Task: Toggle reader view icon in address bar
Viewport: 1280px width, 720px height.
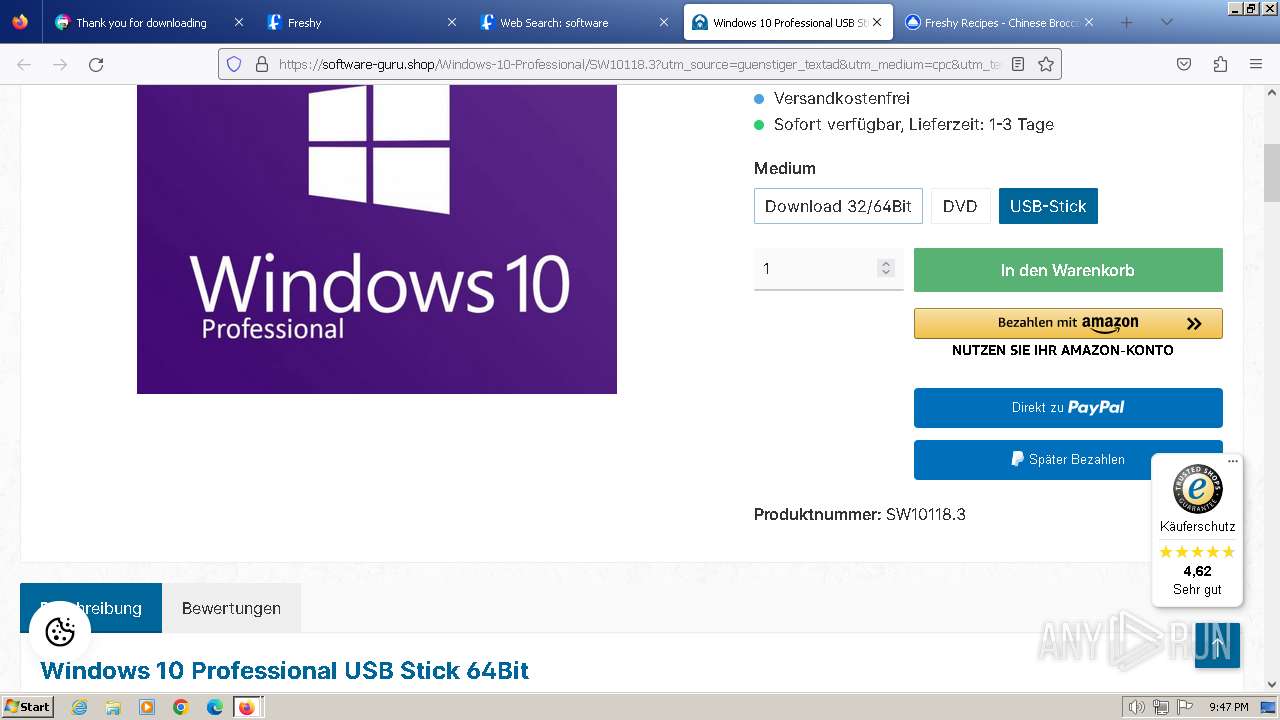Action: point(1018,64)
